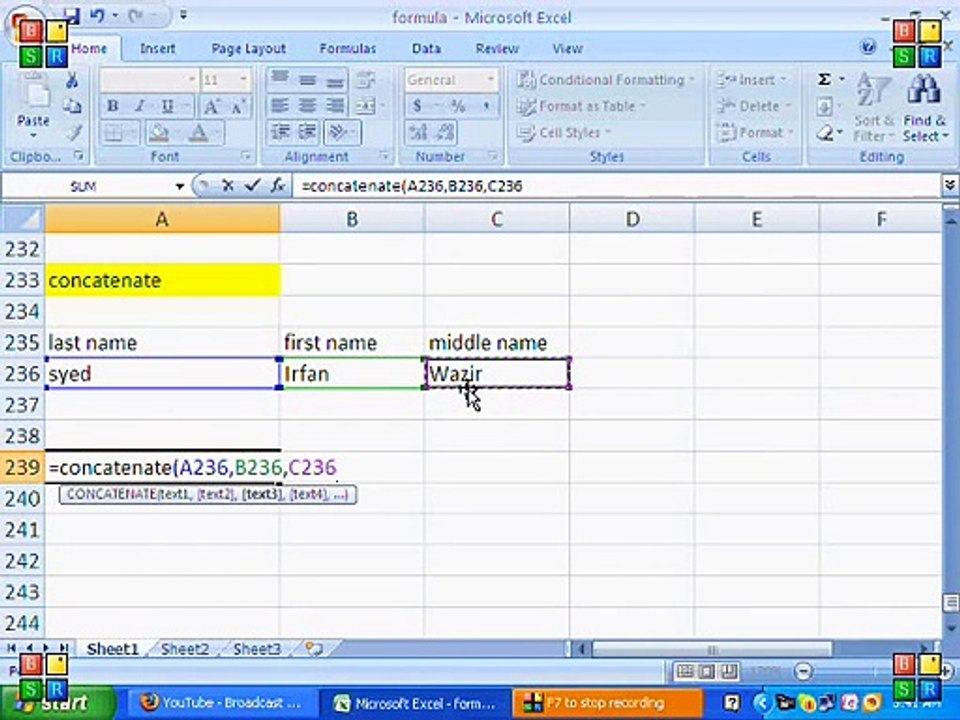Toggle Italic formatting button
This screenshot has height=720, width=960.
tap(140, 106)
